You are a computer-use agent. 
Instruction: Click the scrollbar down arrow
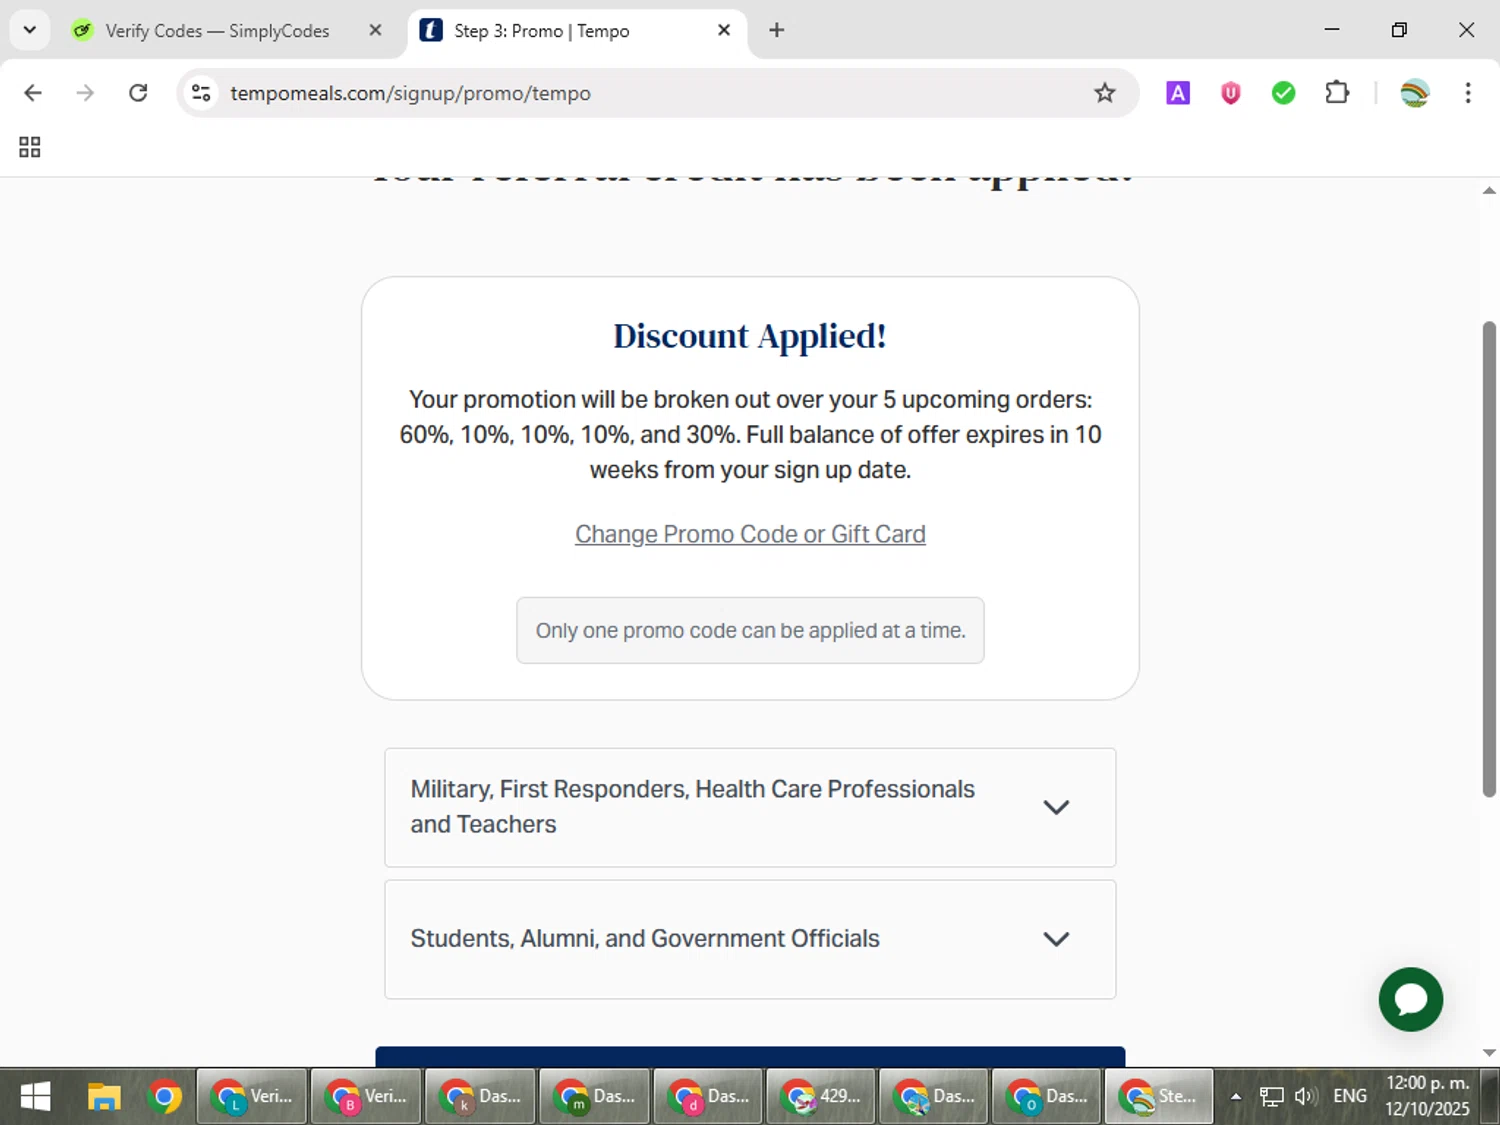[1489, 1053]
